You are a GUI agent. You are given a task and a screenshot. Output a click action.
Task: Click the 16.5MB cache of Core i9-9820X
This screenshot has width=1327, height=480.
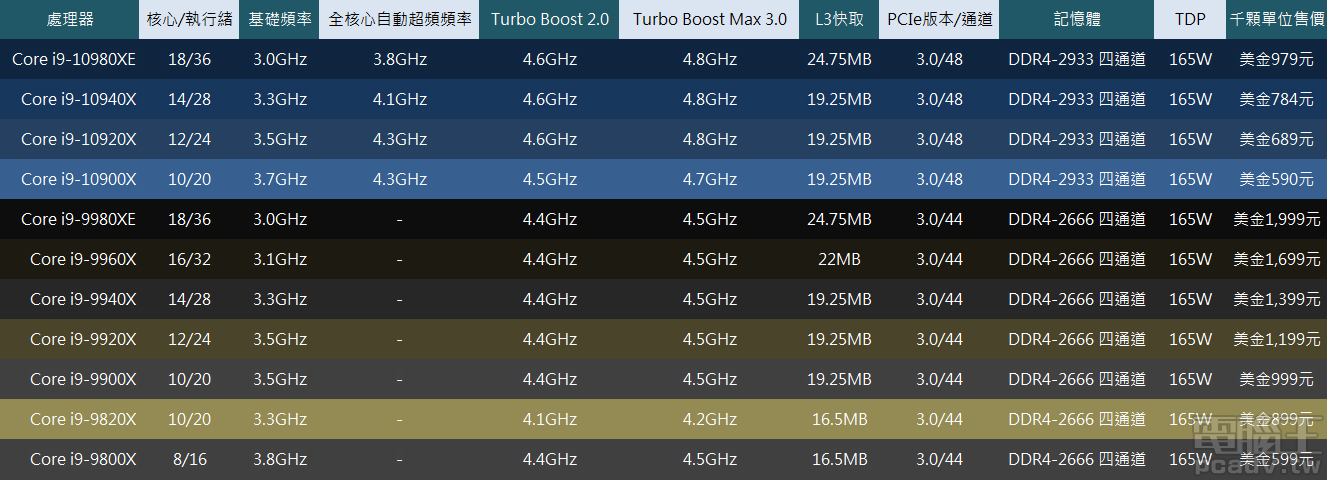click(x=839, y=419)
